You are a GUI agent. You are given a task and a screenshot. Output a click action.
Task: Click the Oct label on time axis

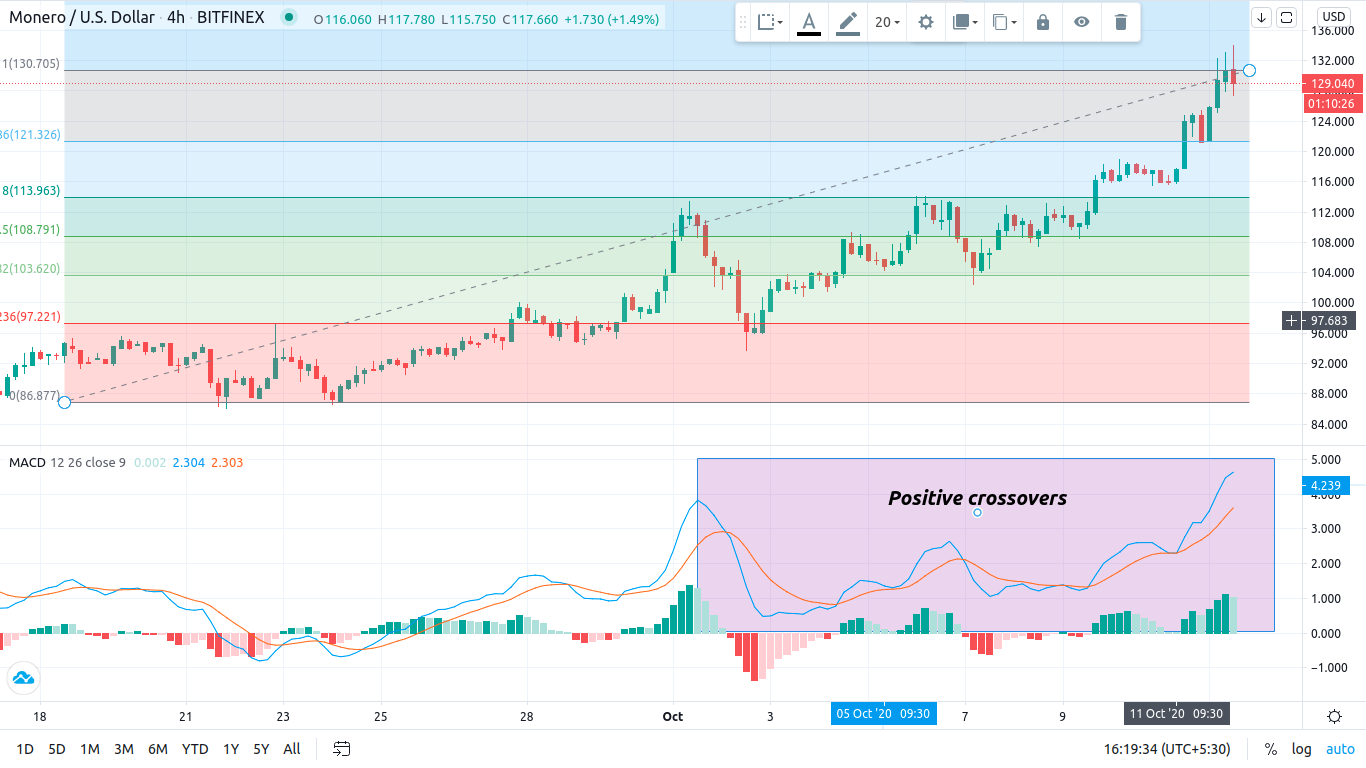click(x=672, y=716)
